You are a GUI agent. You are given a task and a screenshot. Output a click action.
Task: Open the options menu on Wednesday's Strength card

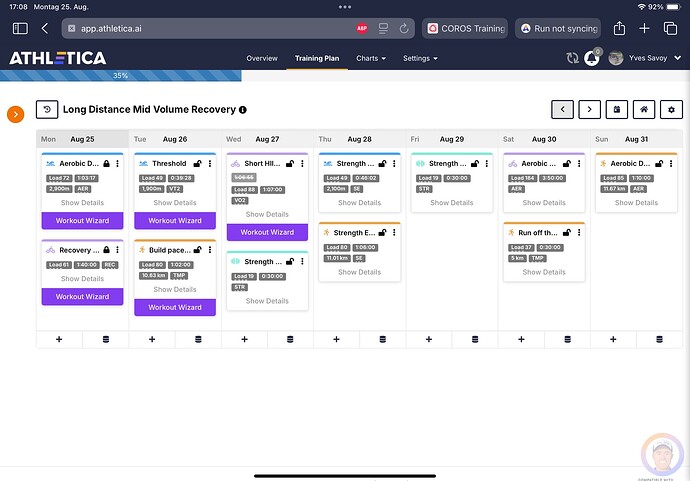(302, 261)
